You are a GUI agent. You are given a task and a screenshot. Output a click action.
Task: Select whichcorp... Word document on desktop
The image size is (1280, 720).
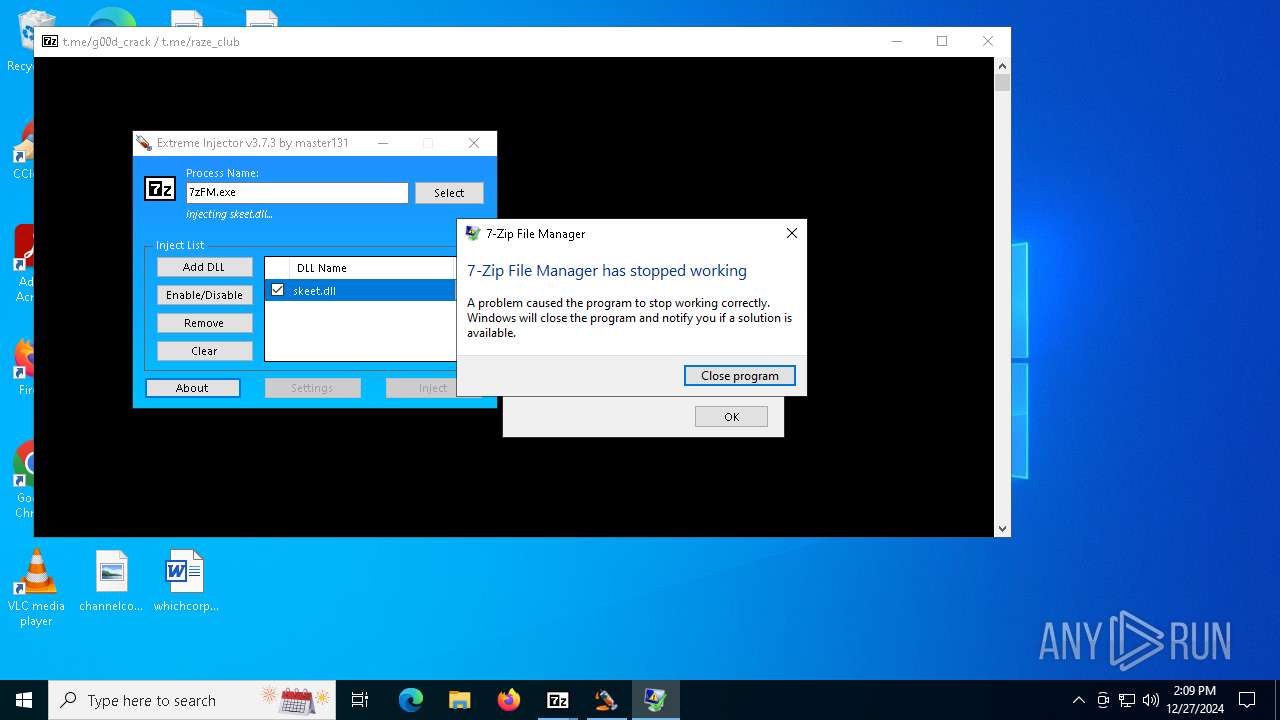pyautogui.click(x=185, y=581)
